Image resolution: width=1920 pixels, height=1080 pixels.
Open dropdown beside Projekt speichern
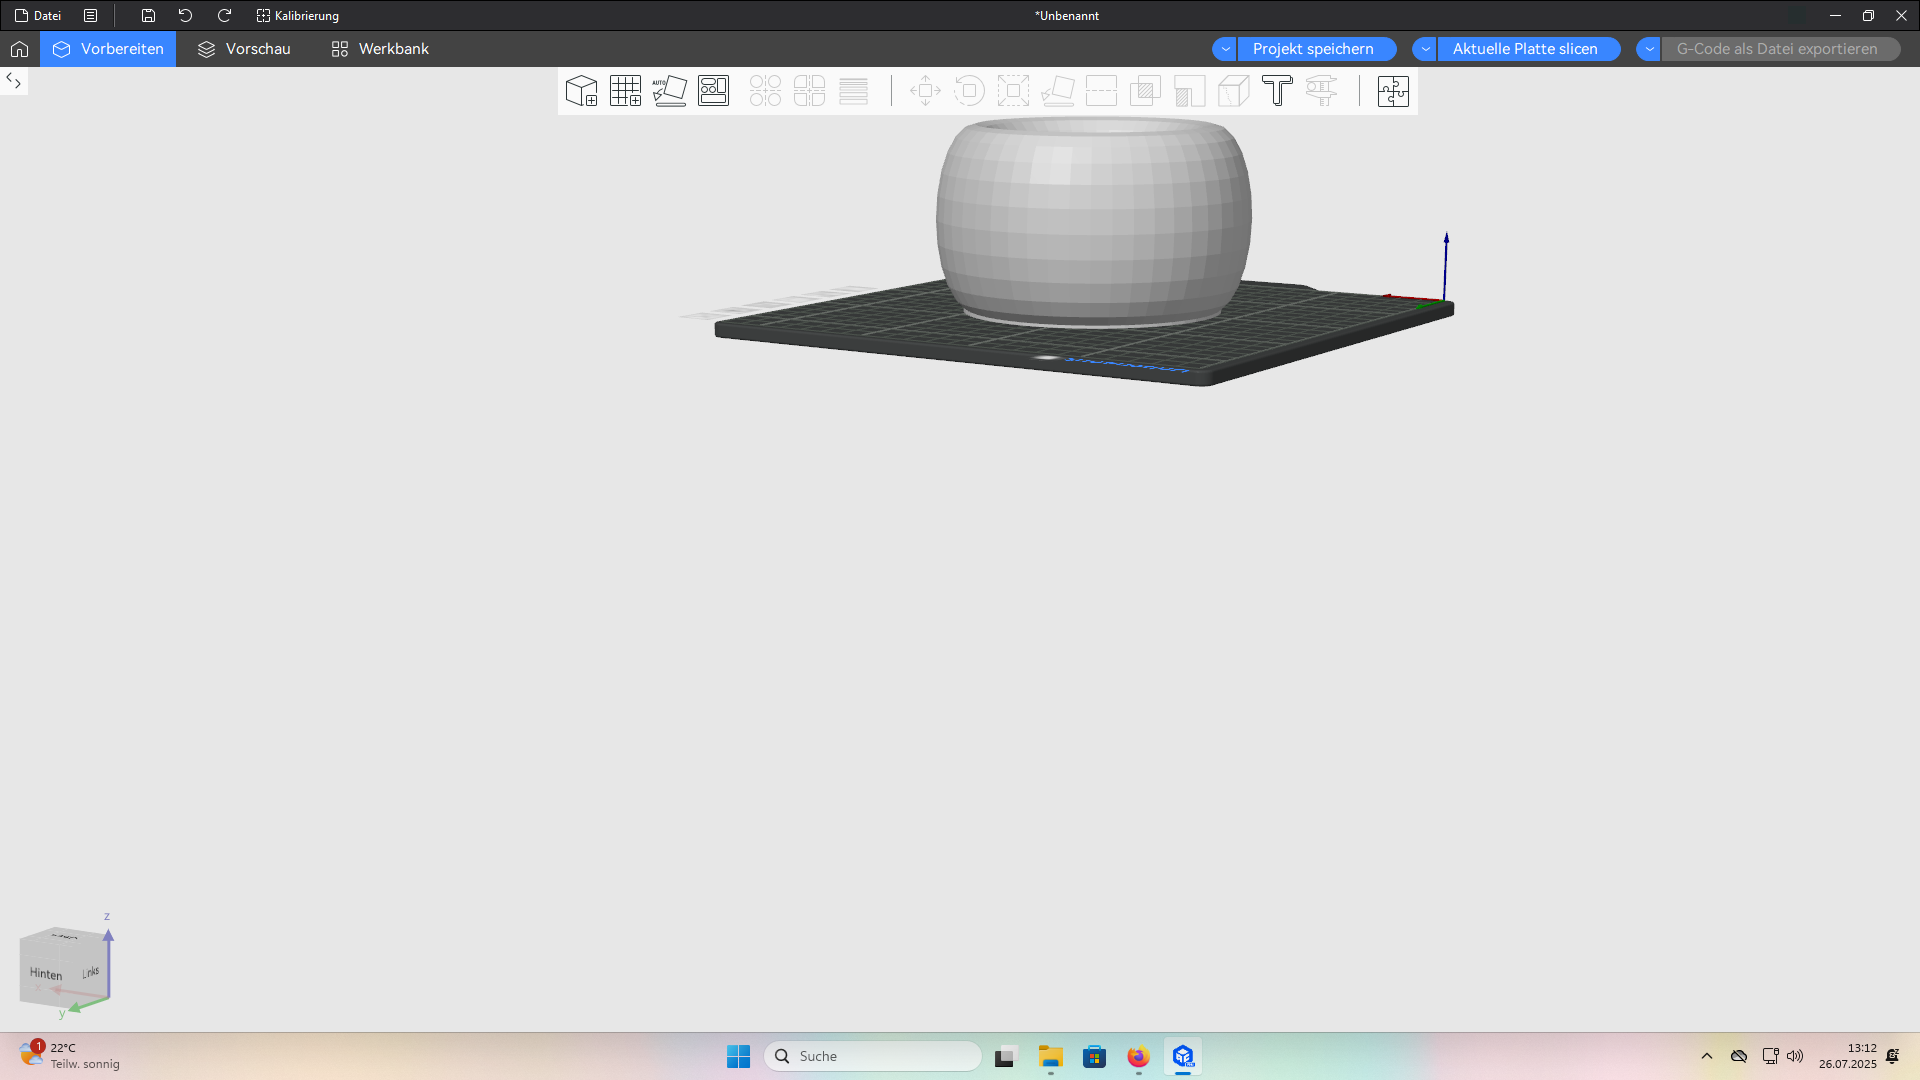[x=1225, y=49]
